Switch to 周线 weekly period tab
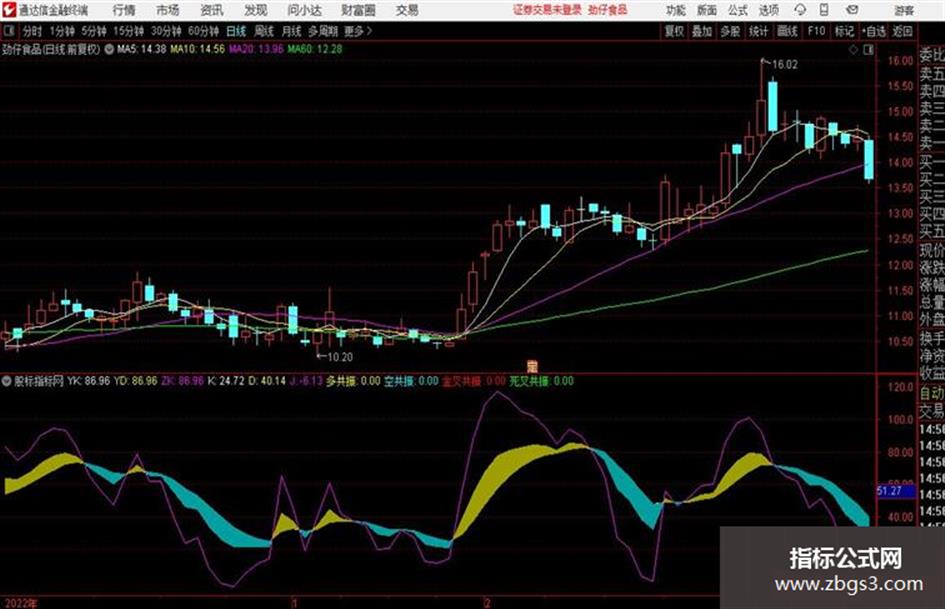Viewport: 945px width, 609px height. [263, 31]
